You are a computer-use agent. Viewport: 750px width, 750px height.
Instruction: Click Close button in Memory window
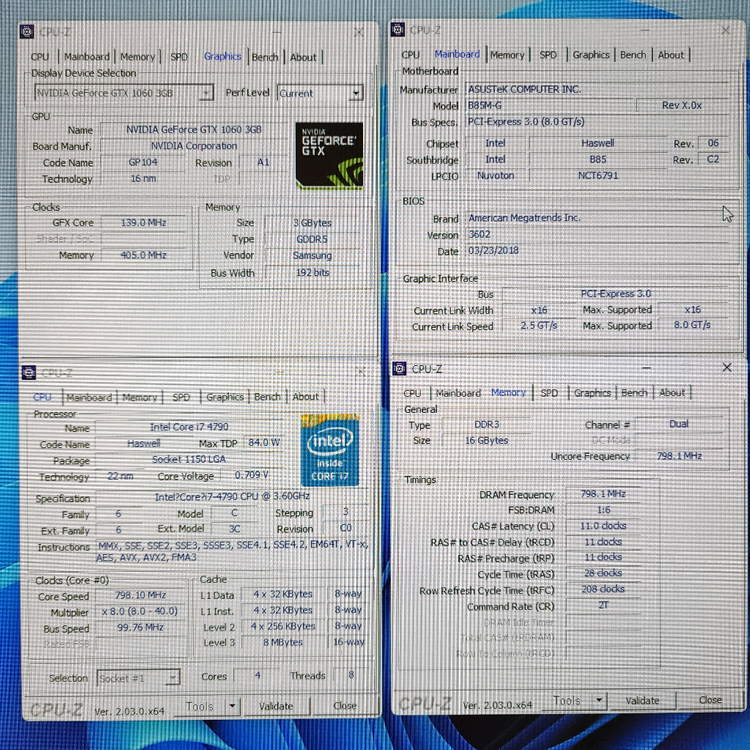pyautogui.click(x=710, y=700)
